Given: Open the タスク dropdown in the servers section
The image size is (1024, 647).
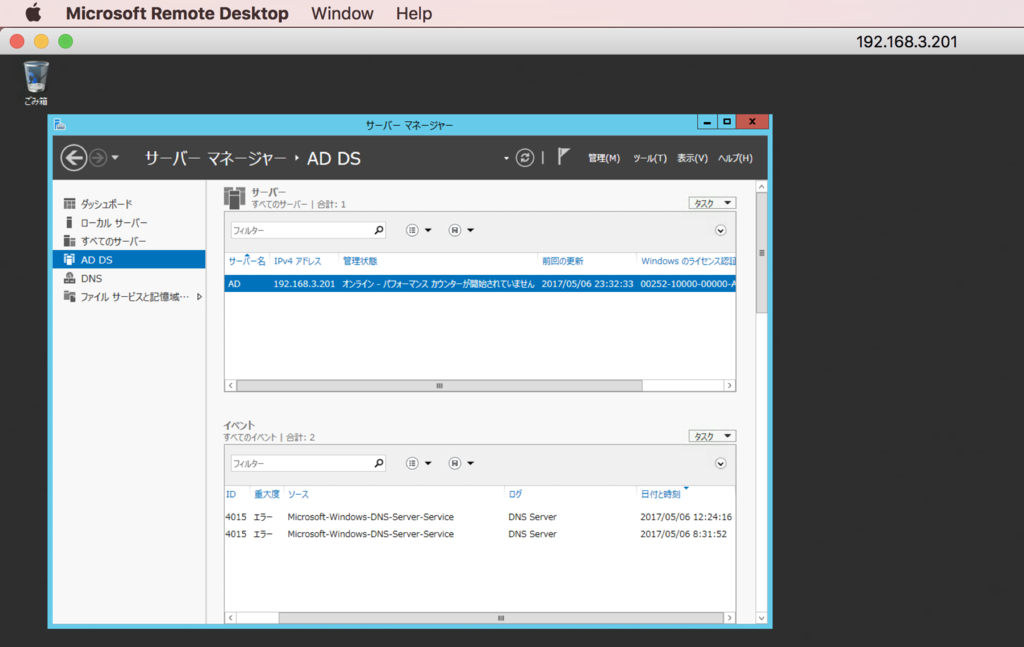Looking at the screenshot, I should (712, 203).
